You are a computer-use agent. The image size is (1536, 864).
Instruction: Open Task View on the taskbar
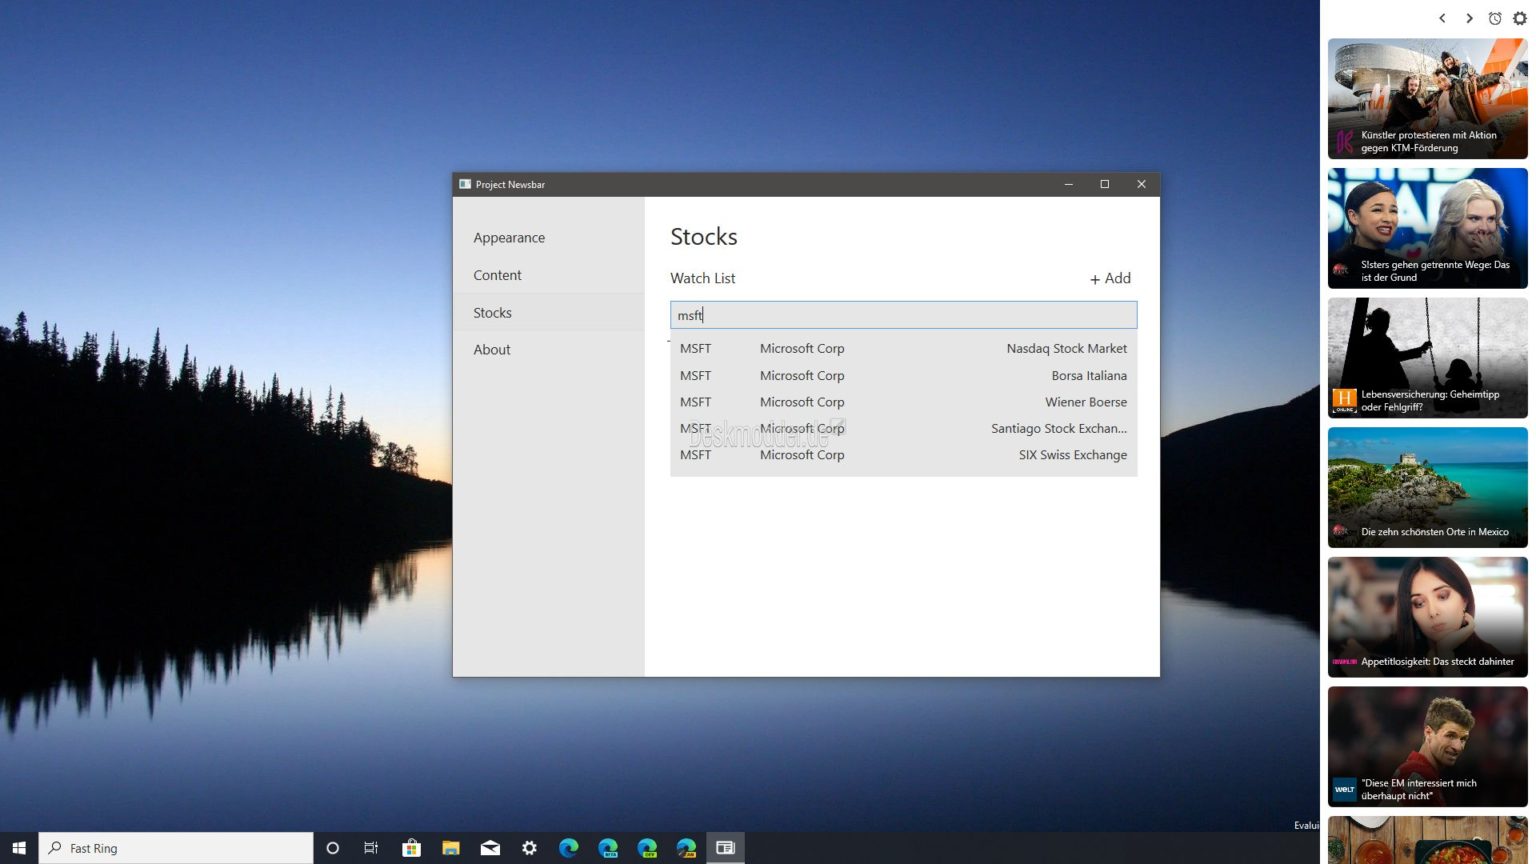coord(371,848)
